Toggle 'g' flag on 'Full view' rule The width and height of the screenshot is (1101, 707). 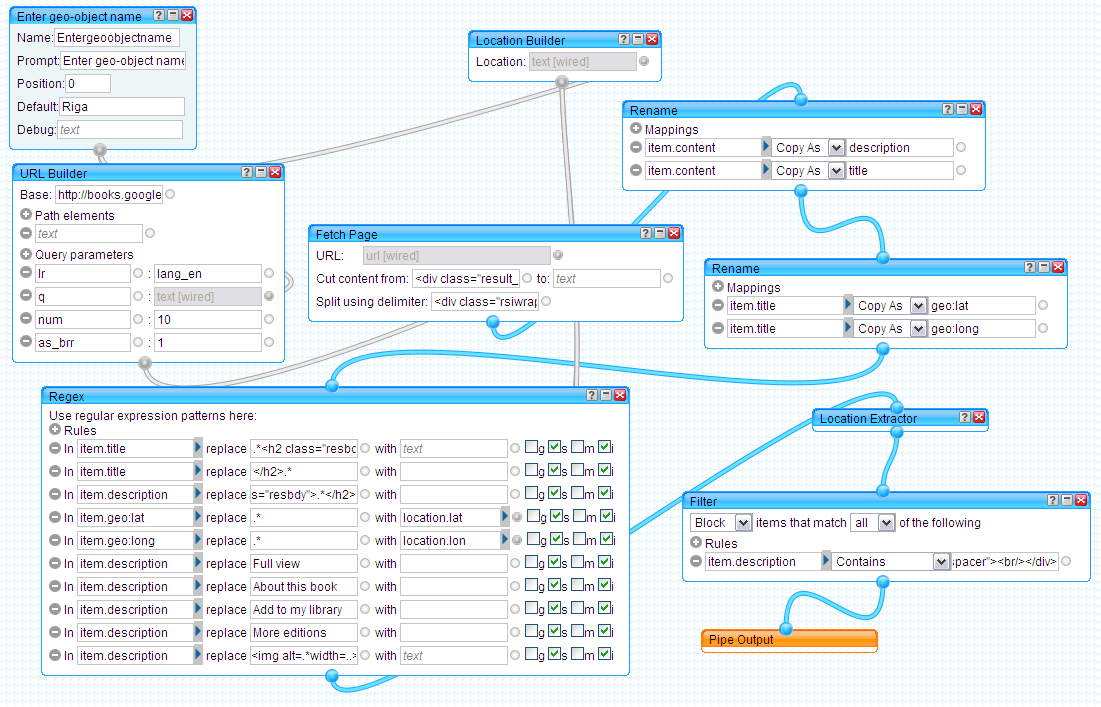(x=532, y=562)
